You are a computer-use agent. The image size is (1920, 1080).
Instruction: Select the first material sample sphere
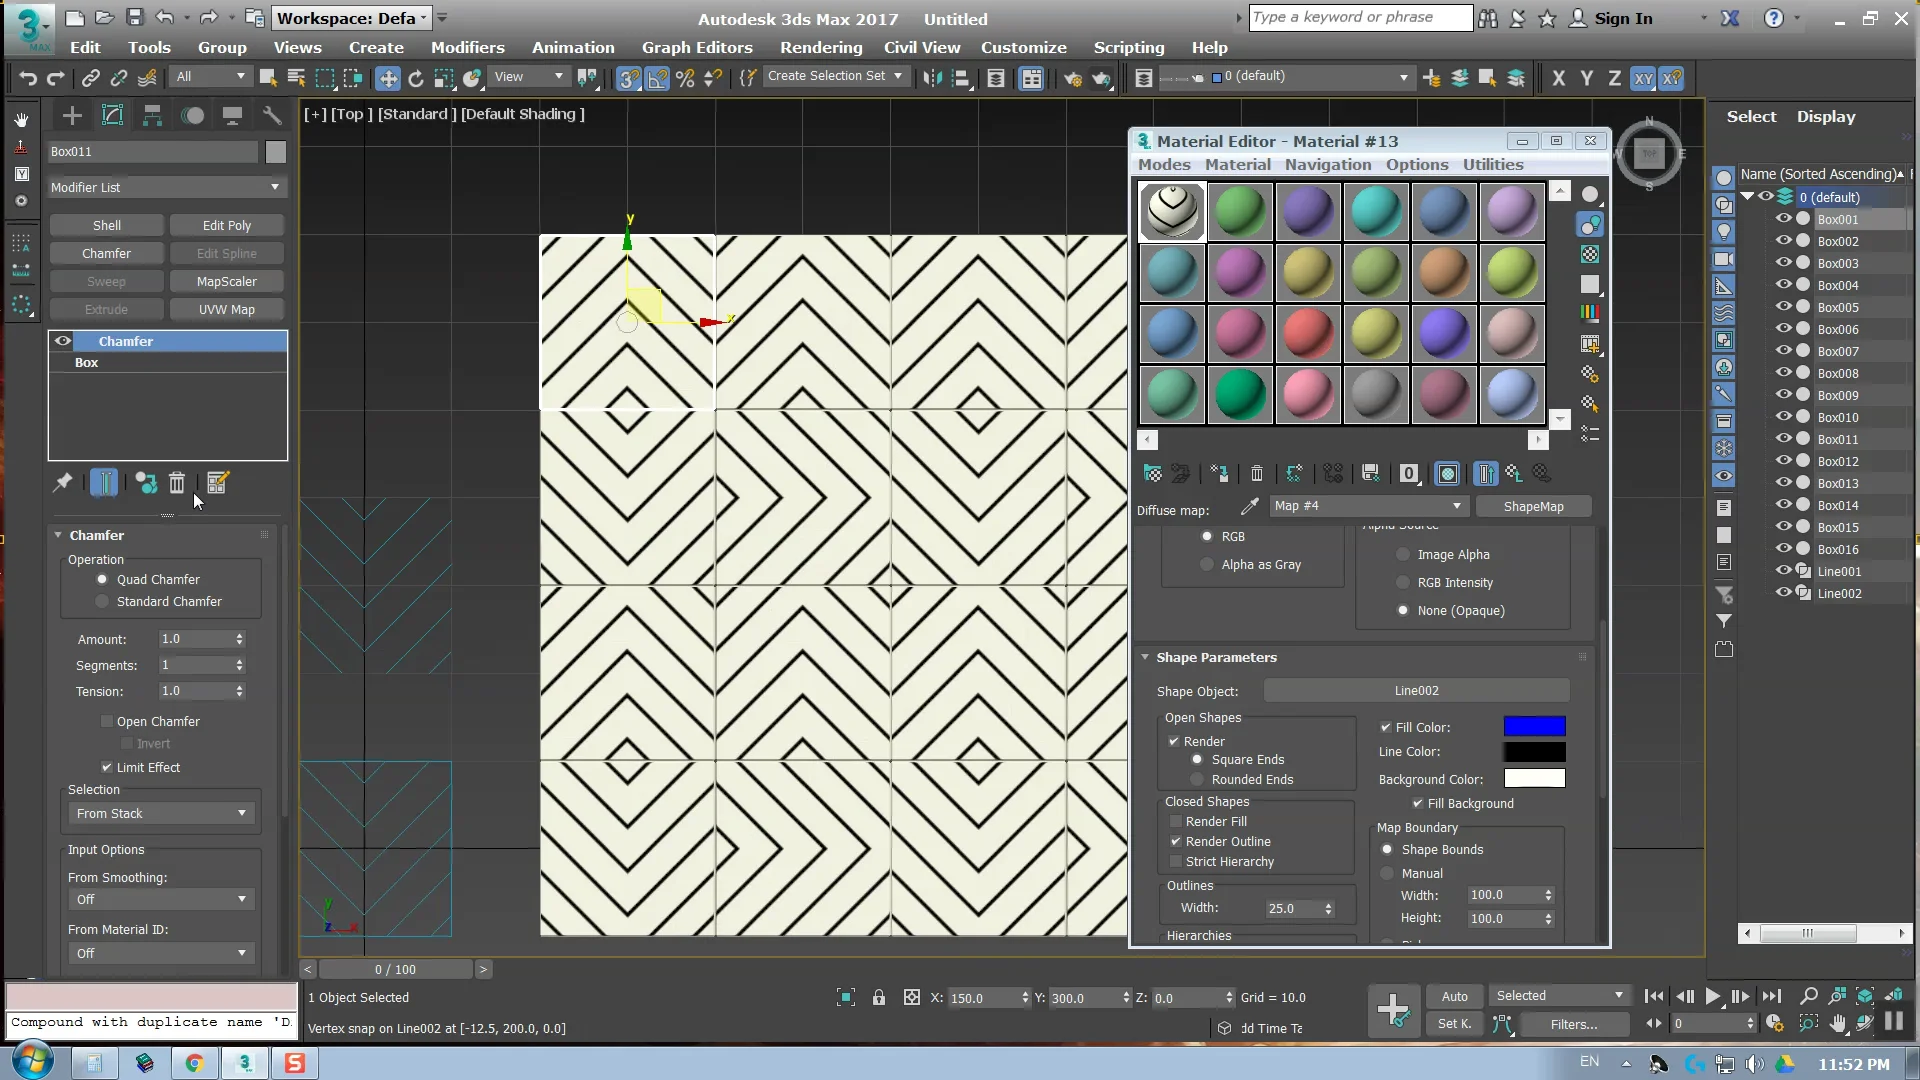1172,211
